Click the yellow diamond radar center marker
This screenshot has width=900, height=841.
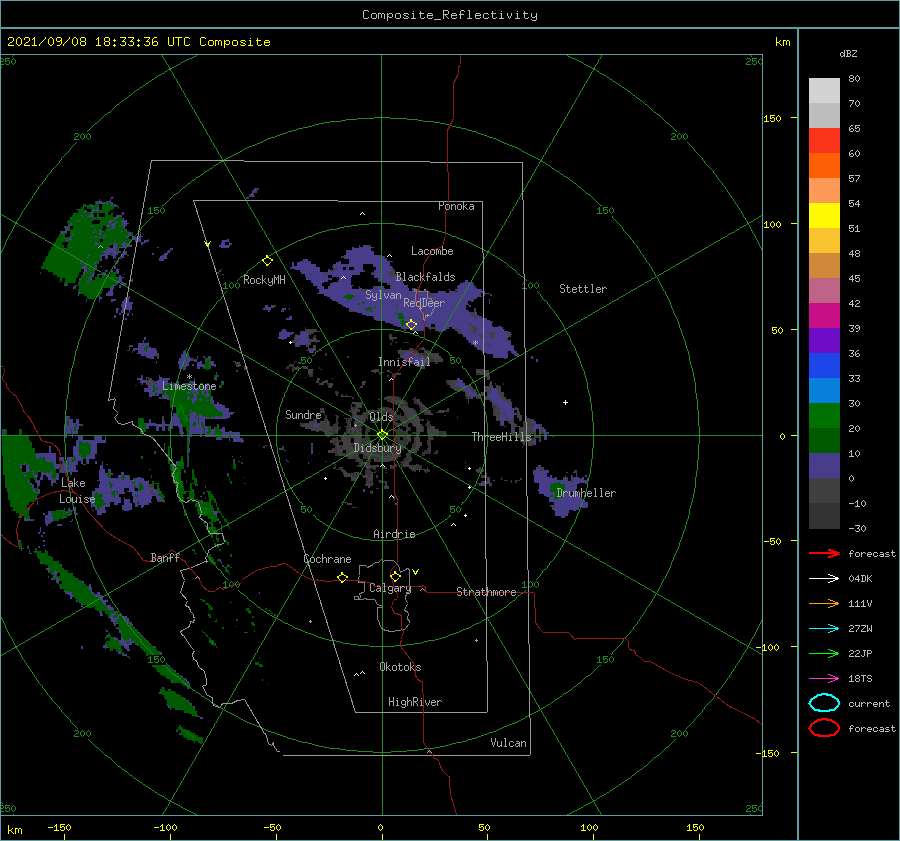pyautogui.click(x=382, y=435)
